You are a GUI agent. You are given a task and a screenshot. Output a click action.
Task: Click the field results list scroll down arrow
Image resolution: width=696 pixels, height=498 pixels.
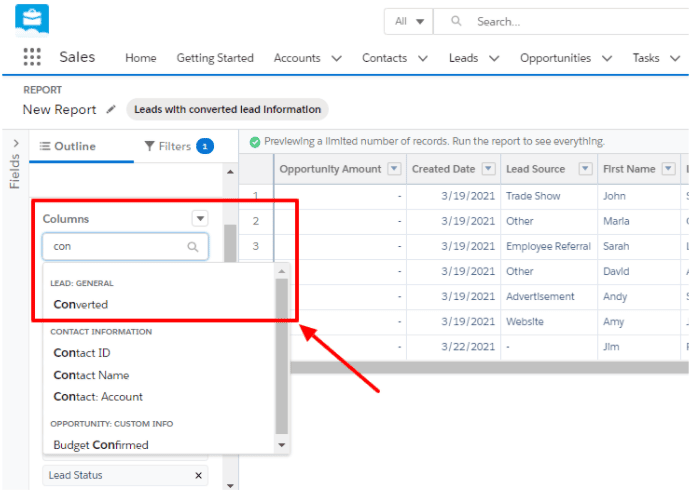pyautogui.click(x=281, y=445)
